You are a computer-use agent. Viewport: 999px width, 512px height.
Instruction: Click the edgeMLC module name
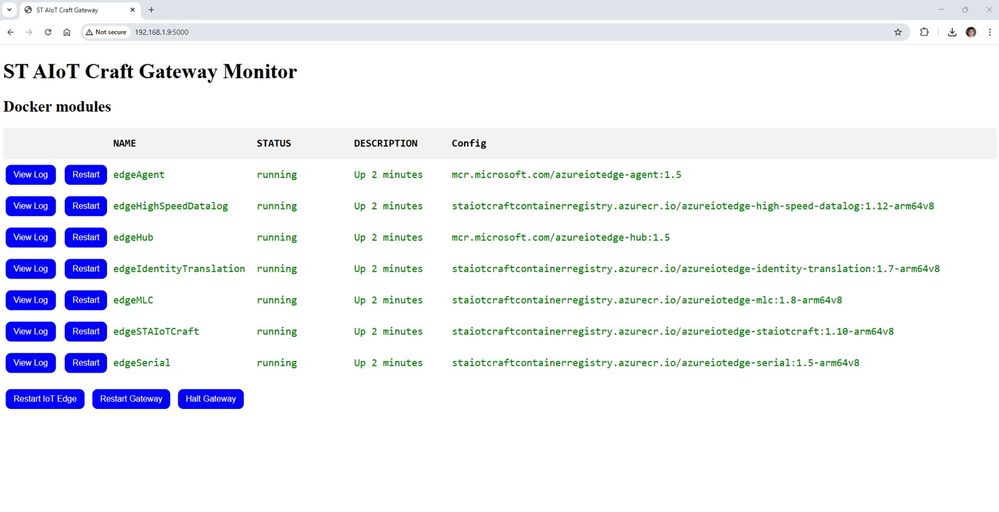point(133,299)
